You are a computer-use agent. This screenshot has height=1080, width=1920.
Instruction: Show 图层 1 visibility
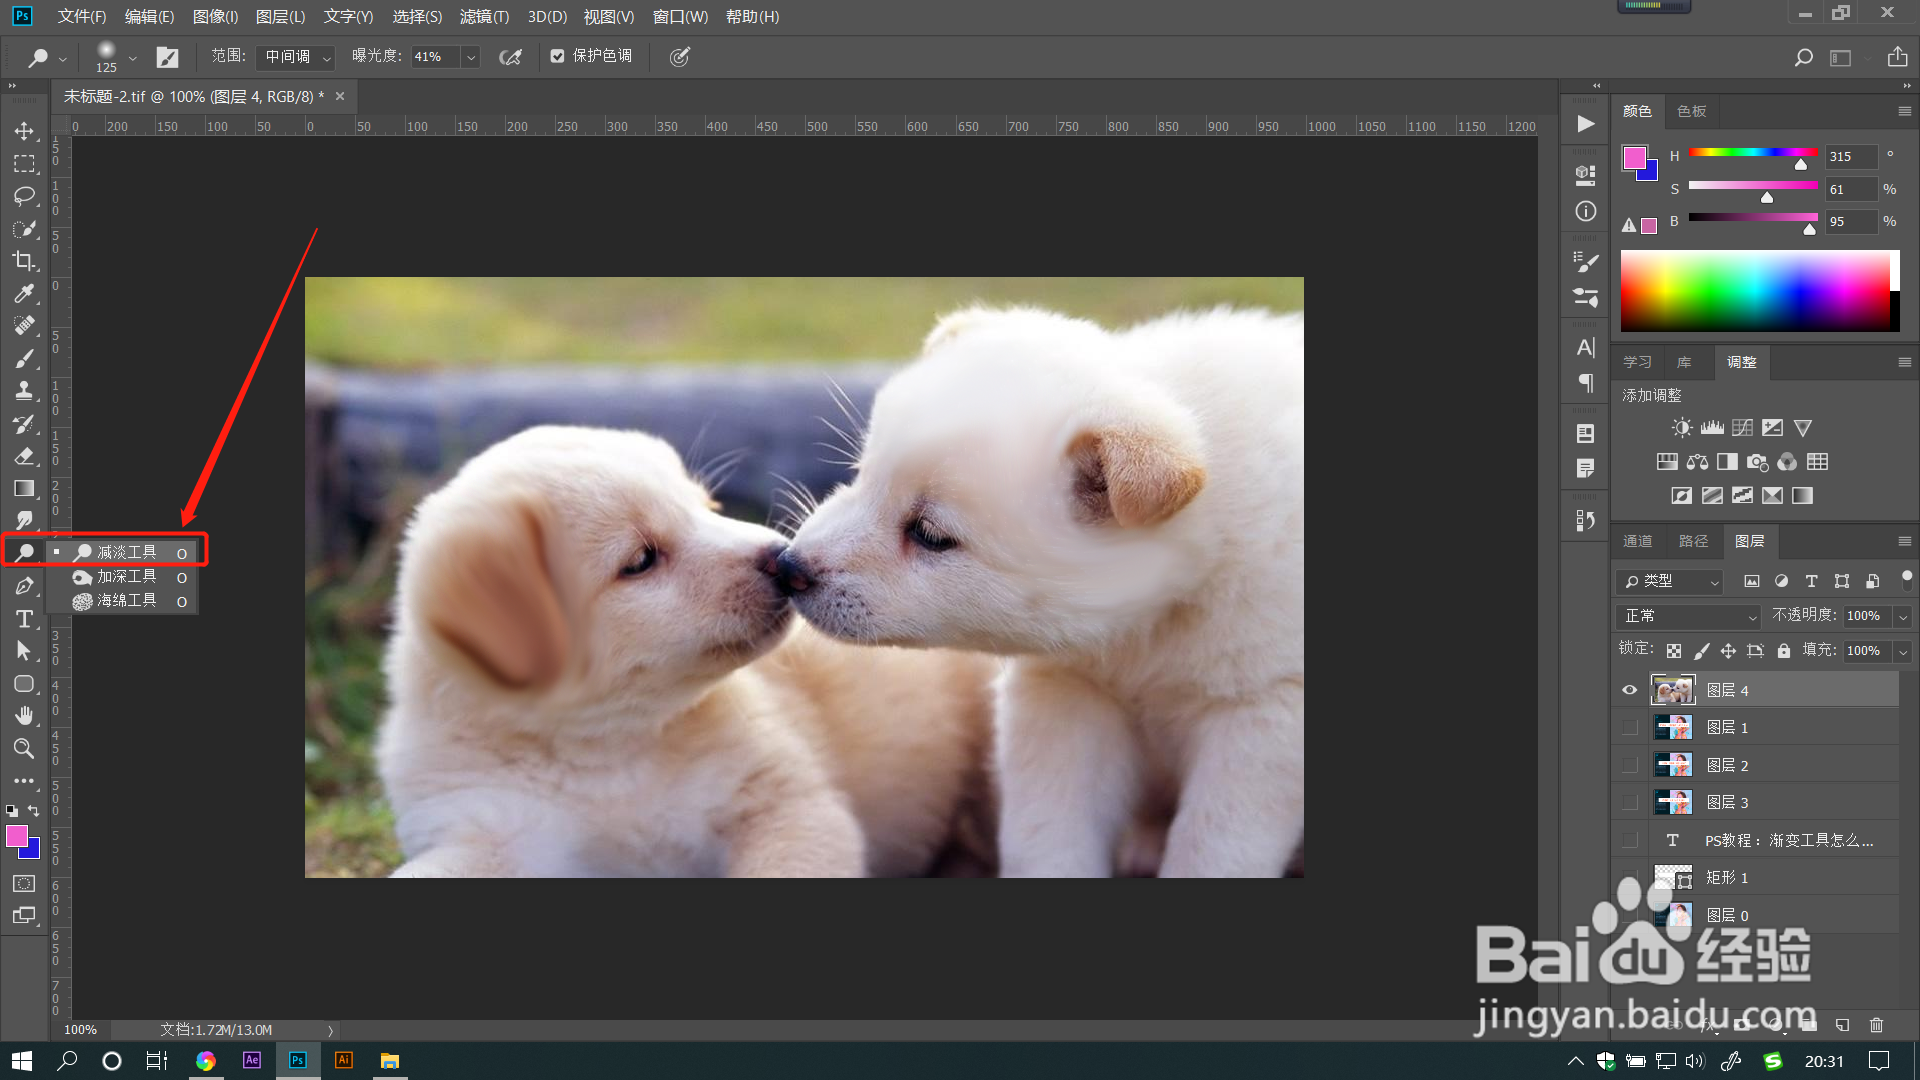(x=1629, y=727)
